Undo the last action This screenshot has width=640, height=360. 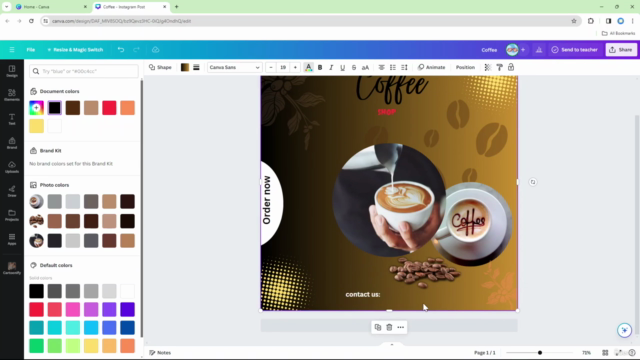pos(121,50)
